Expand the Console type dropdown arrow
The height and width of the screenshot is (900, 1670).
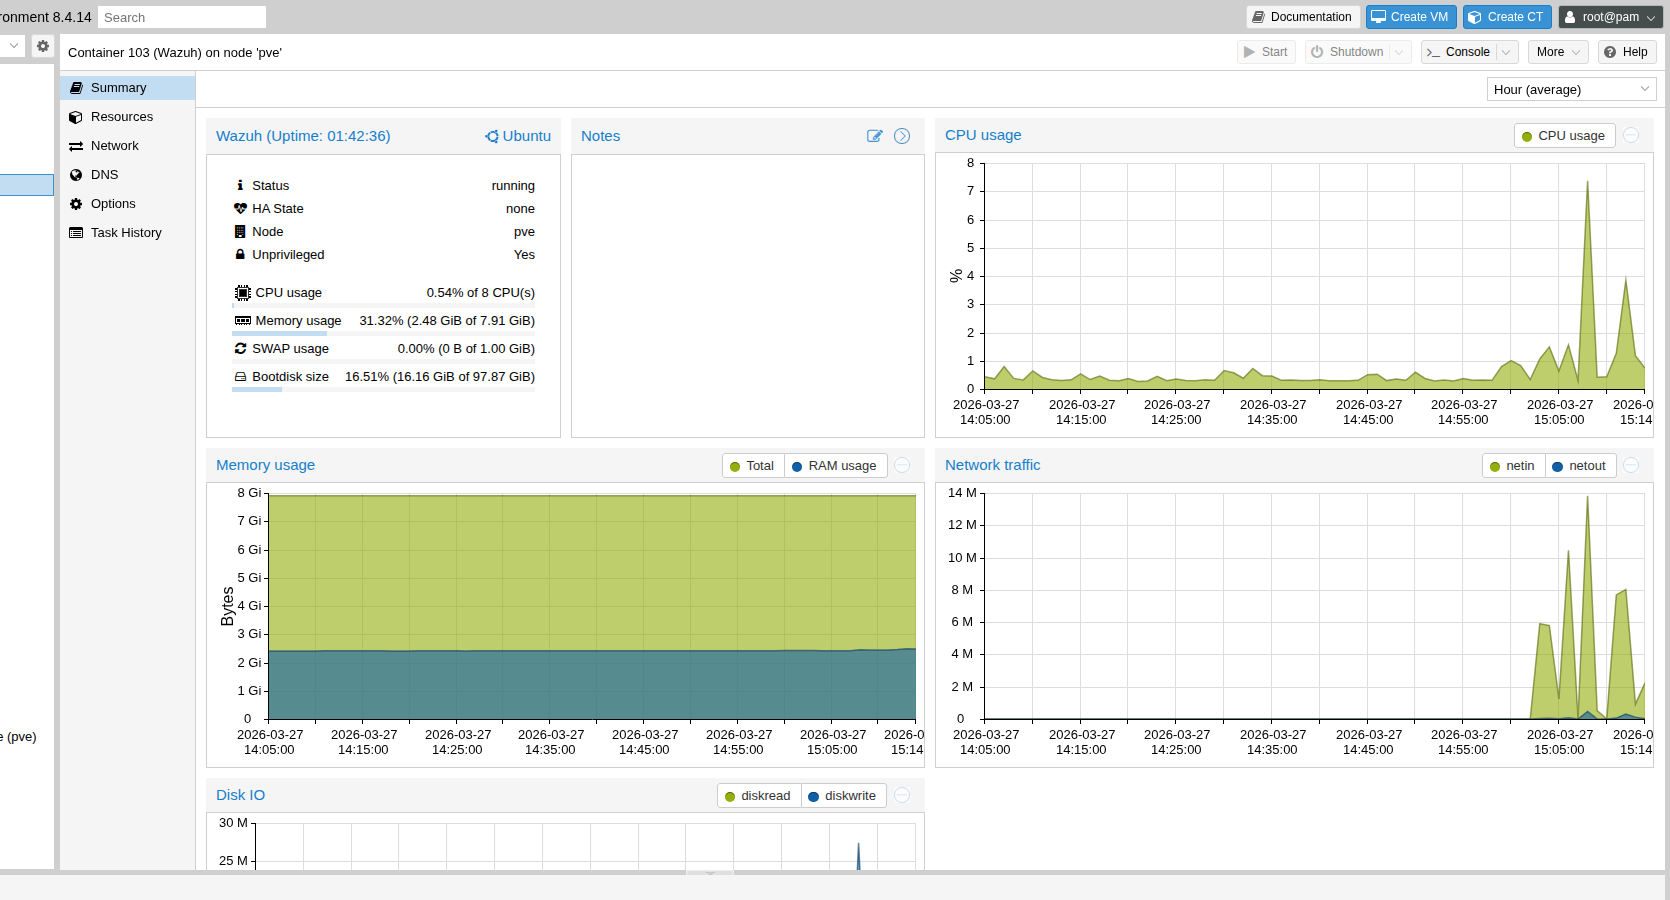click(x=1507, y=52)
